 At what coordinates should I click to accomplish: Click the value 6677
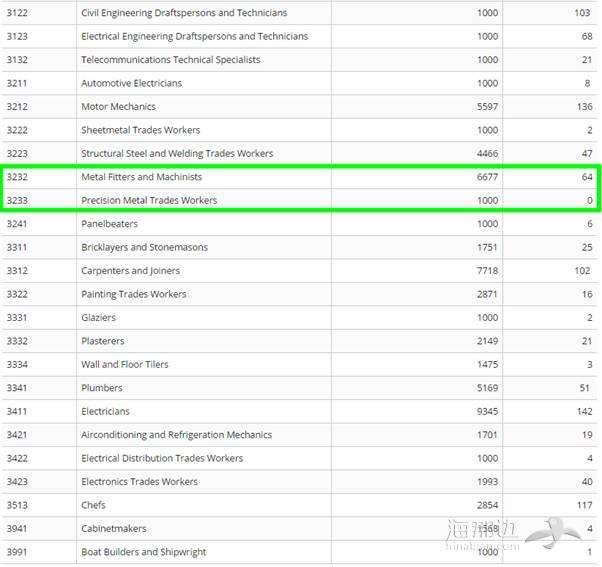[x=487, y=177]
